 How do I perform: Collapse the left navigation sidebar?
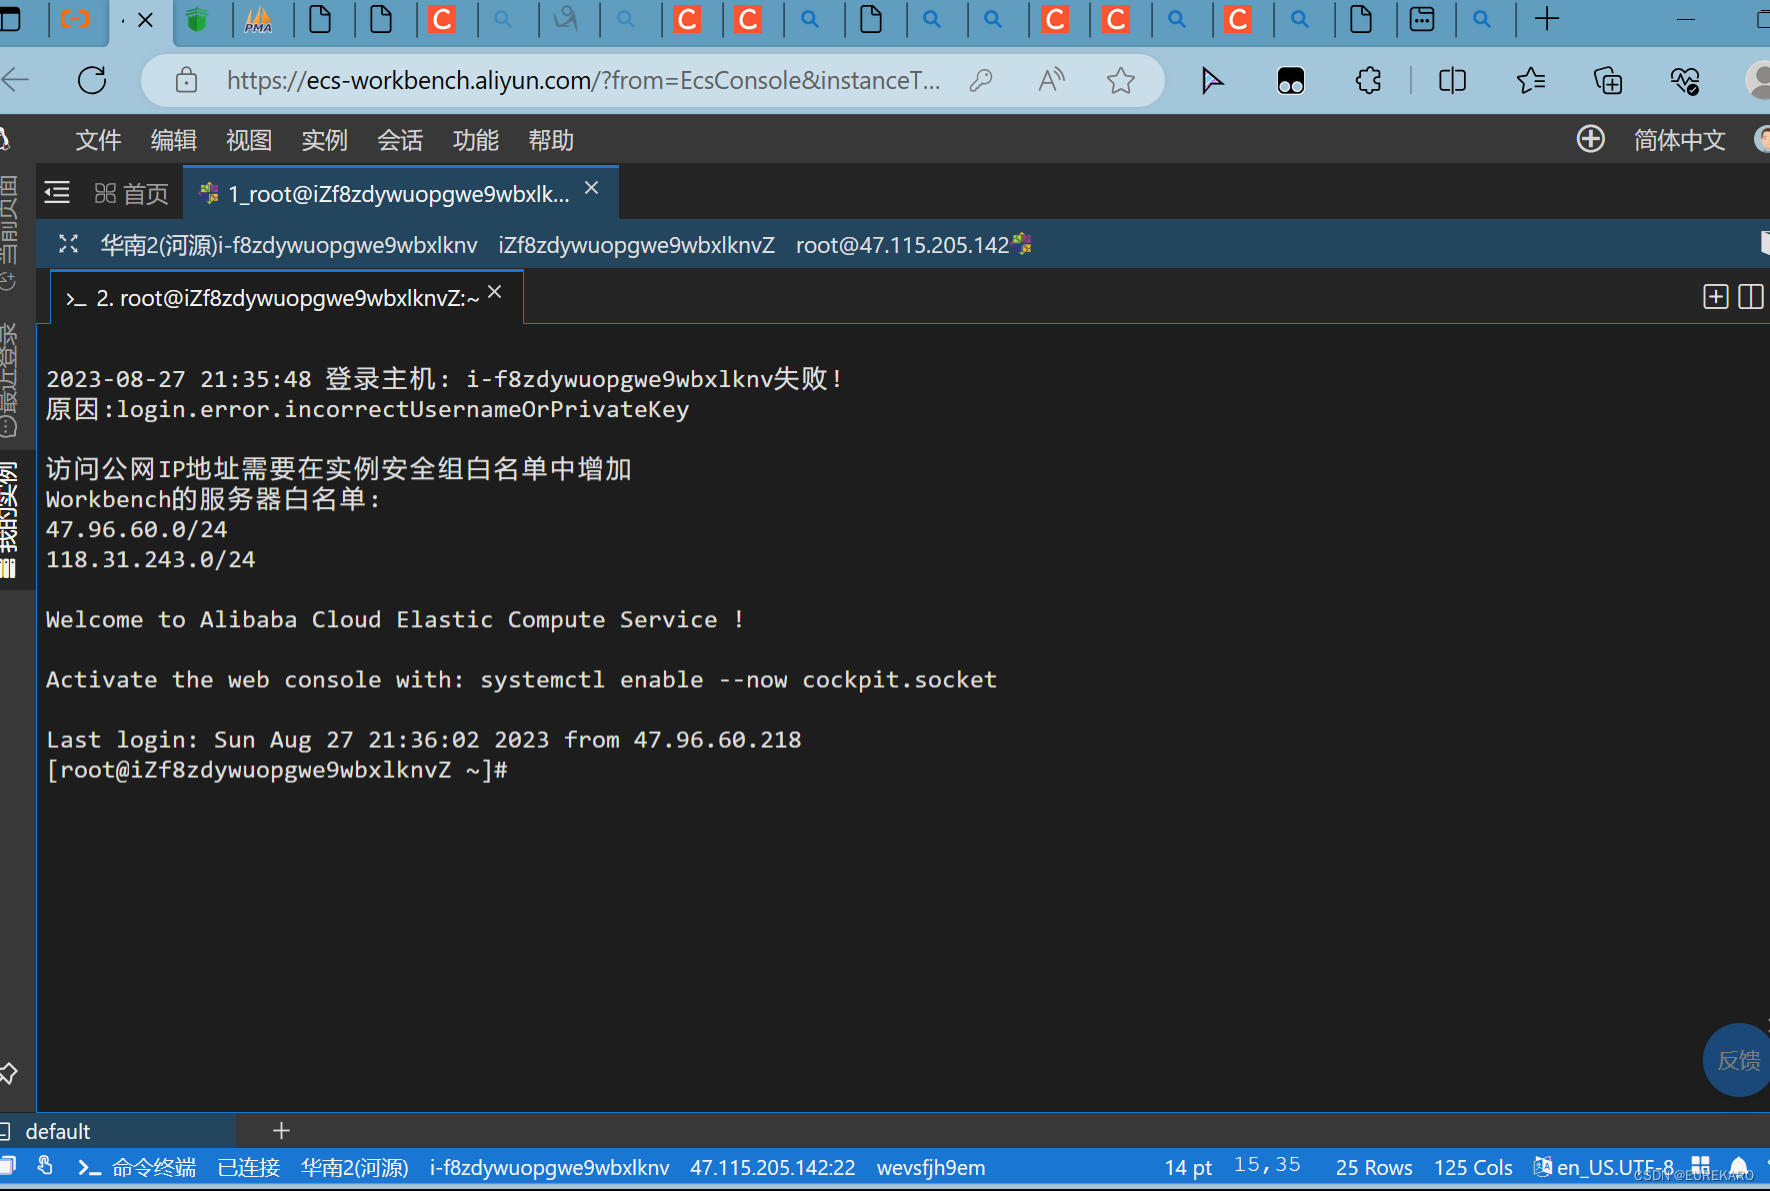pyautogui.click(x=56, y=191)
